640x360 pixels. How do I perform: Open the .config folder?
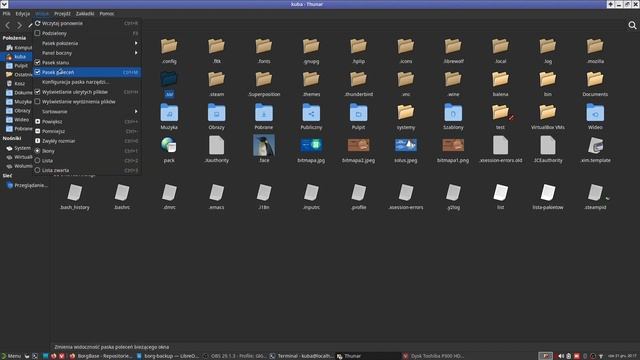[x=169, y=51]
